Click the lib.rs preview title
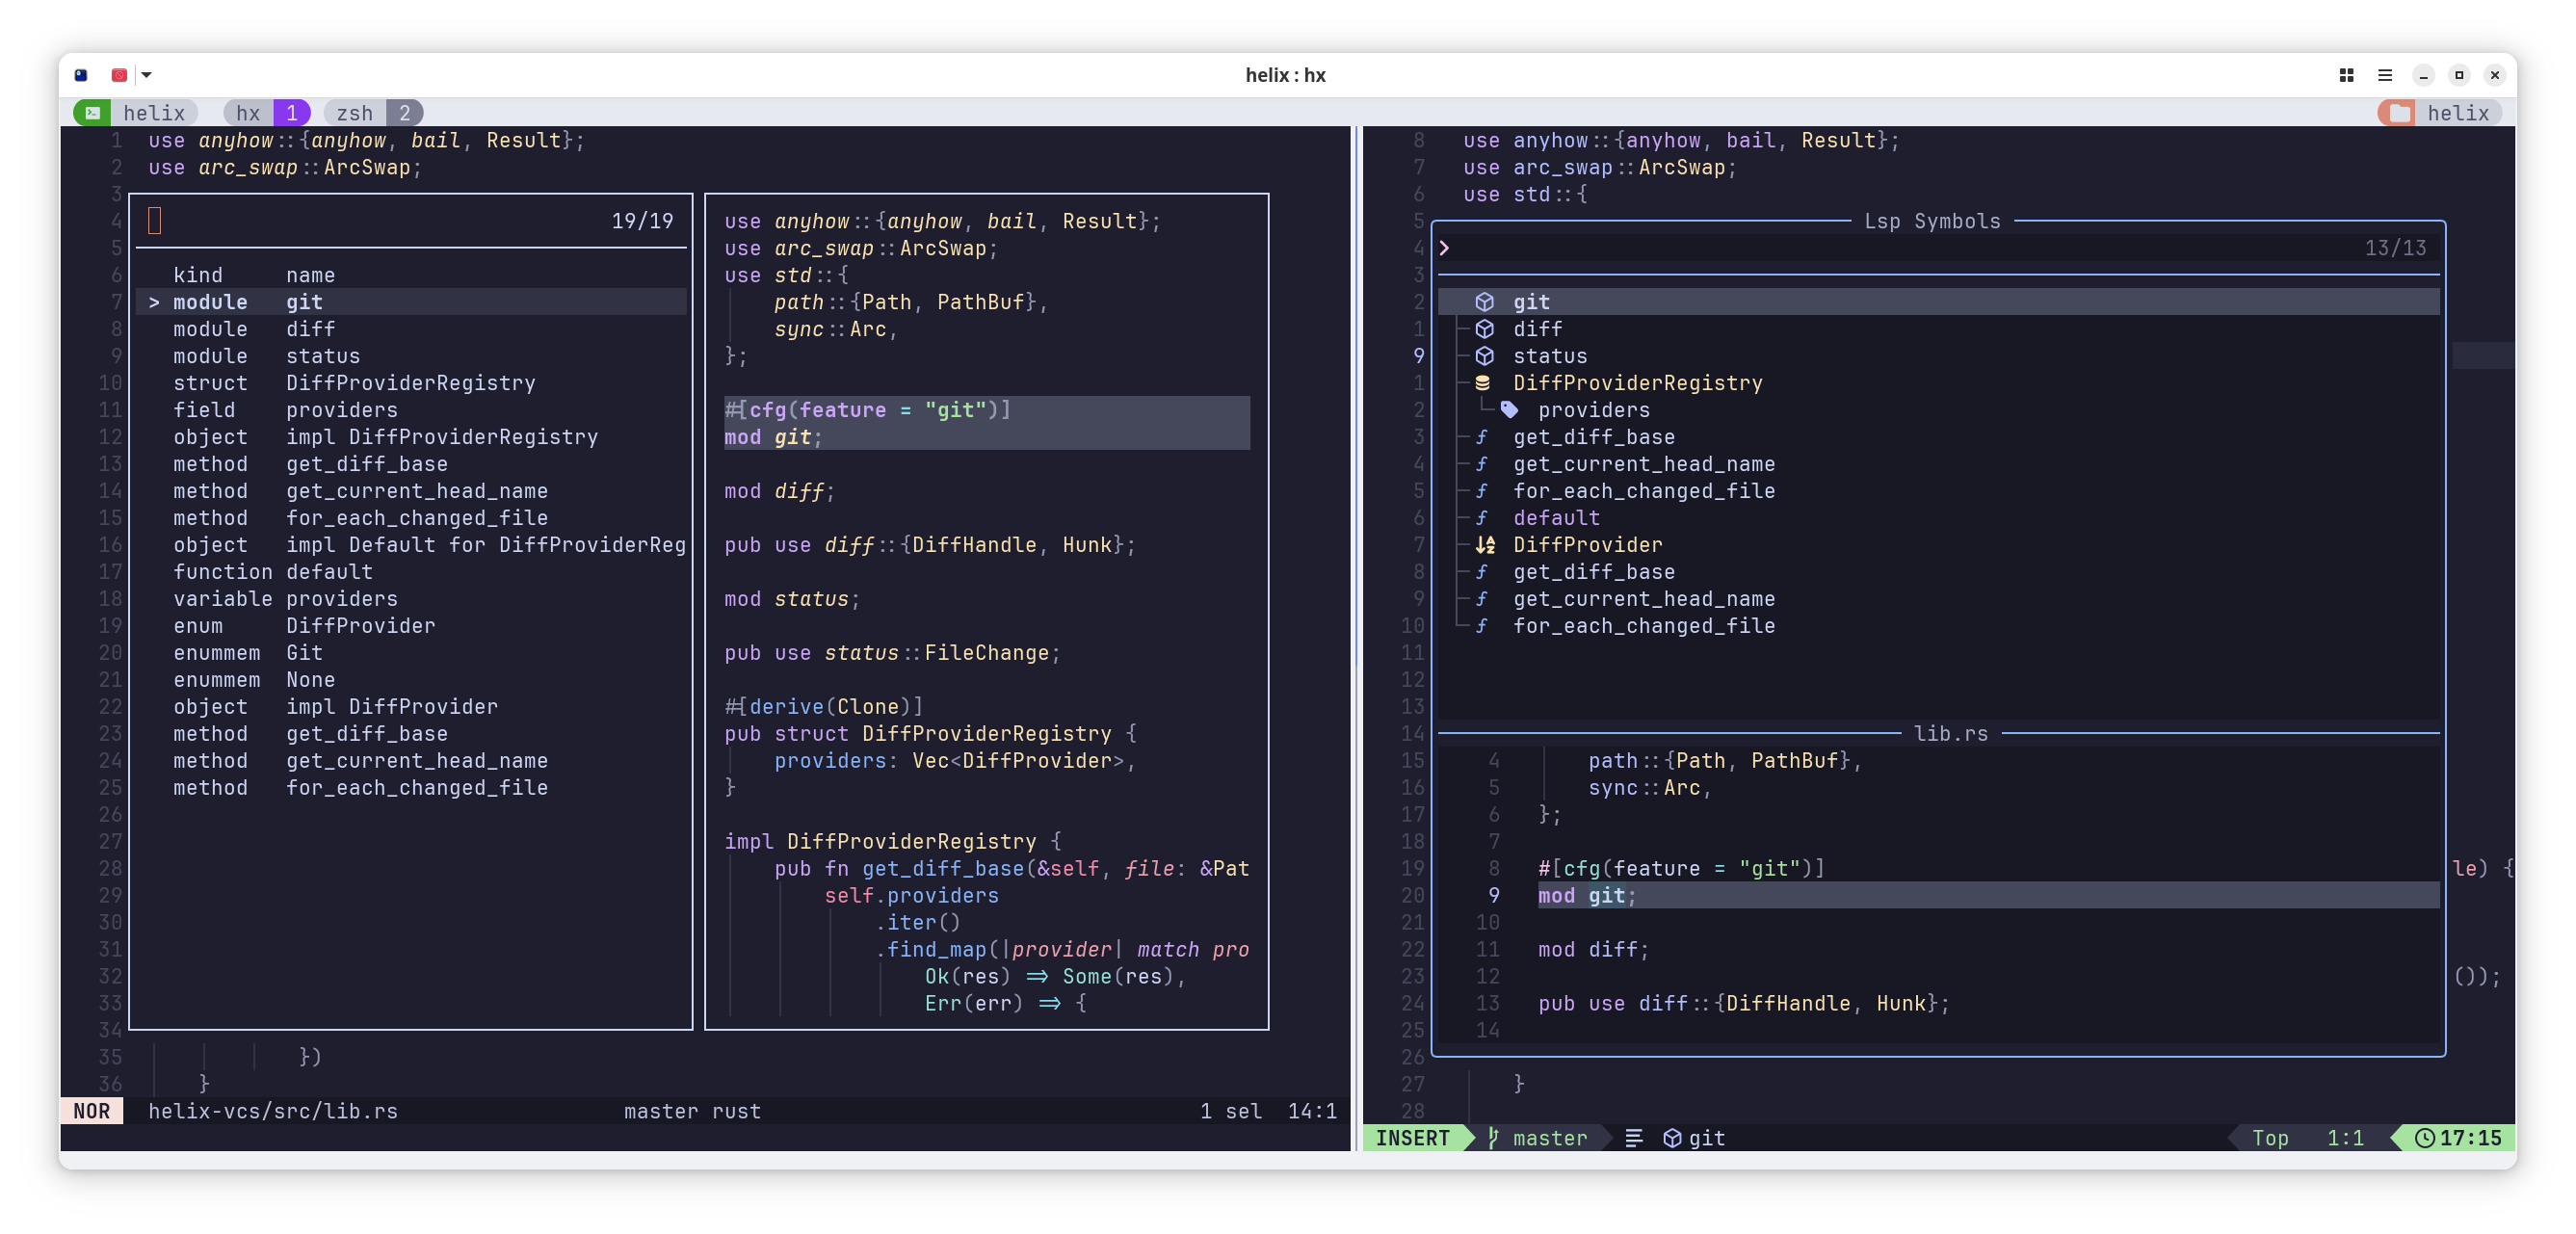The height and width of the screenshot is (1234, 2576). (x=1950, y=734)
